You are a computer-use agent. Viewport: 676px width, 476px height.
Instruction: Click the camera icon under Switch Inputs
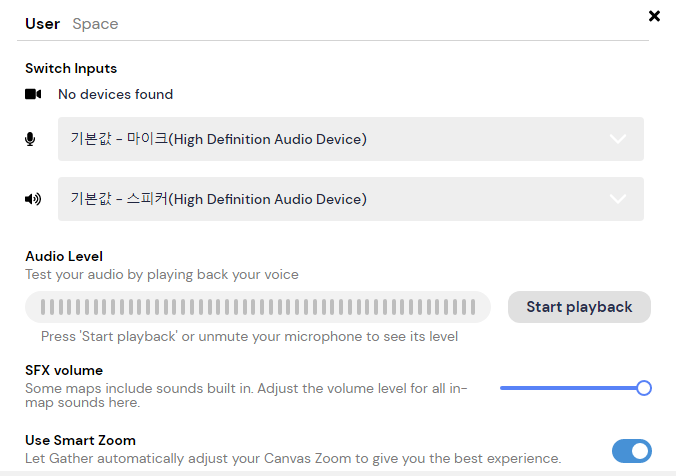33,94
